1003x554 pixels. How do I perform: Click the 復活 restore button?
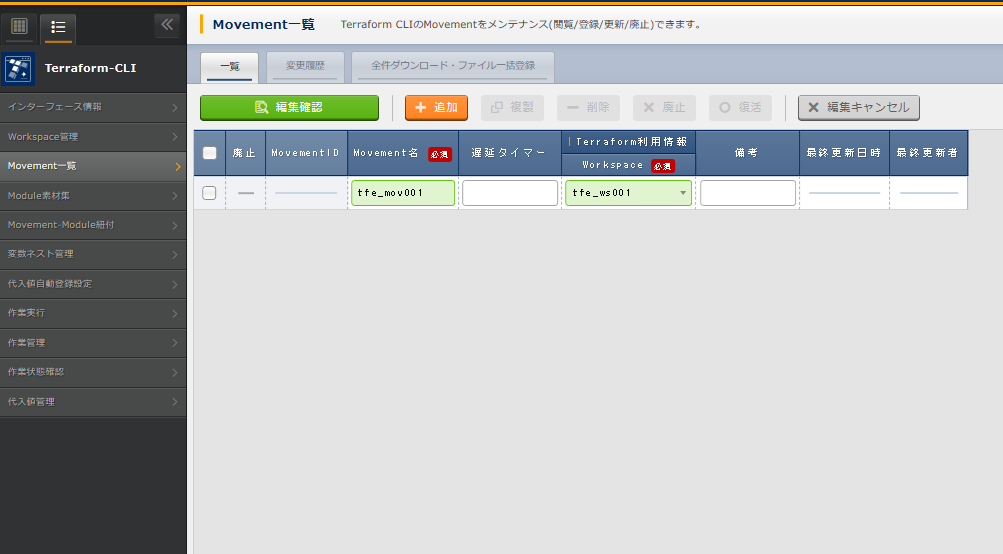741,107
